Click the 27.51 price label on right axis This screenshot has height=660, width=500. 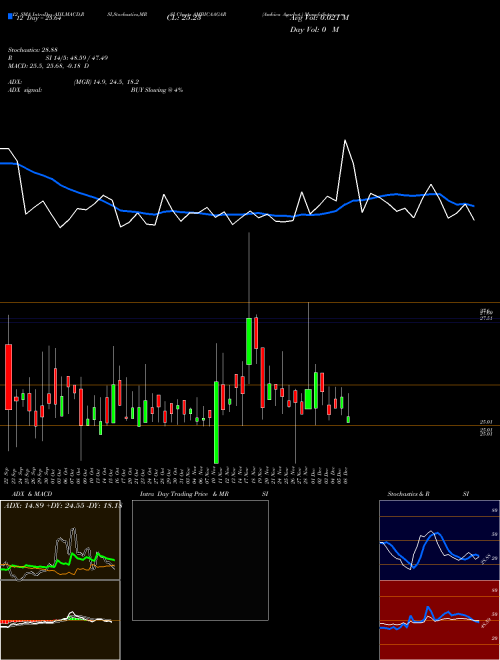487,319
